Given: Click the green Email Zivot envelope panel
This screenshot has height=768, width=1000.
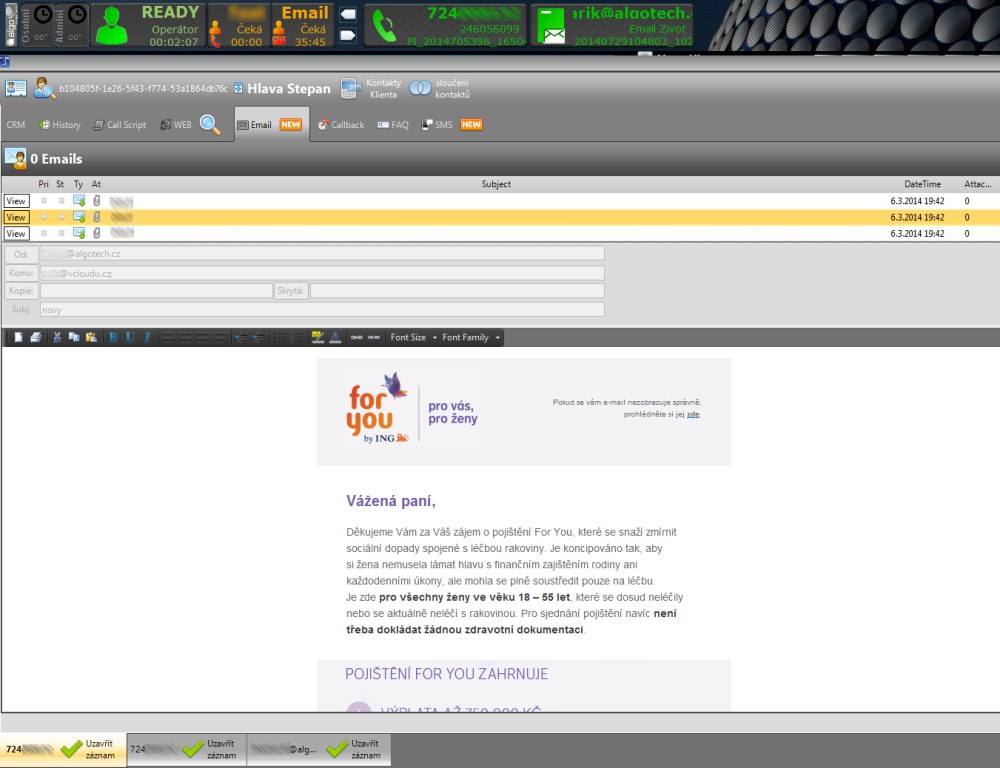Looking at the screenshot, I should [x=612, y=26].
